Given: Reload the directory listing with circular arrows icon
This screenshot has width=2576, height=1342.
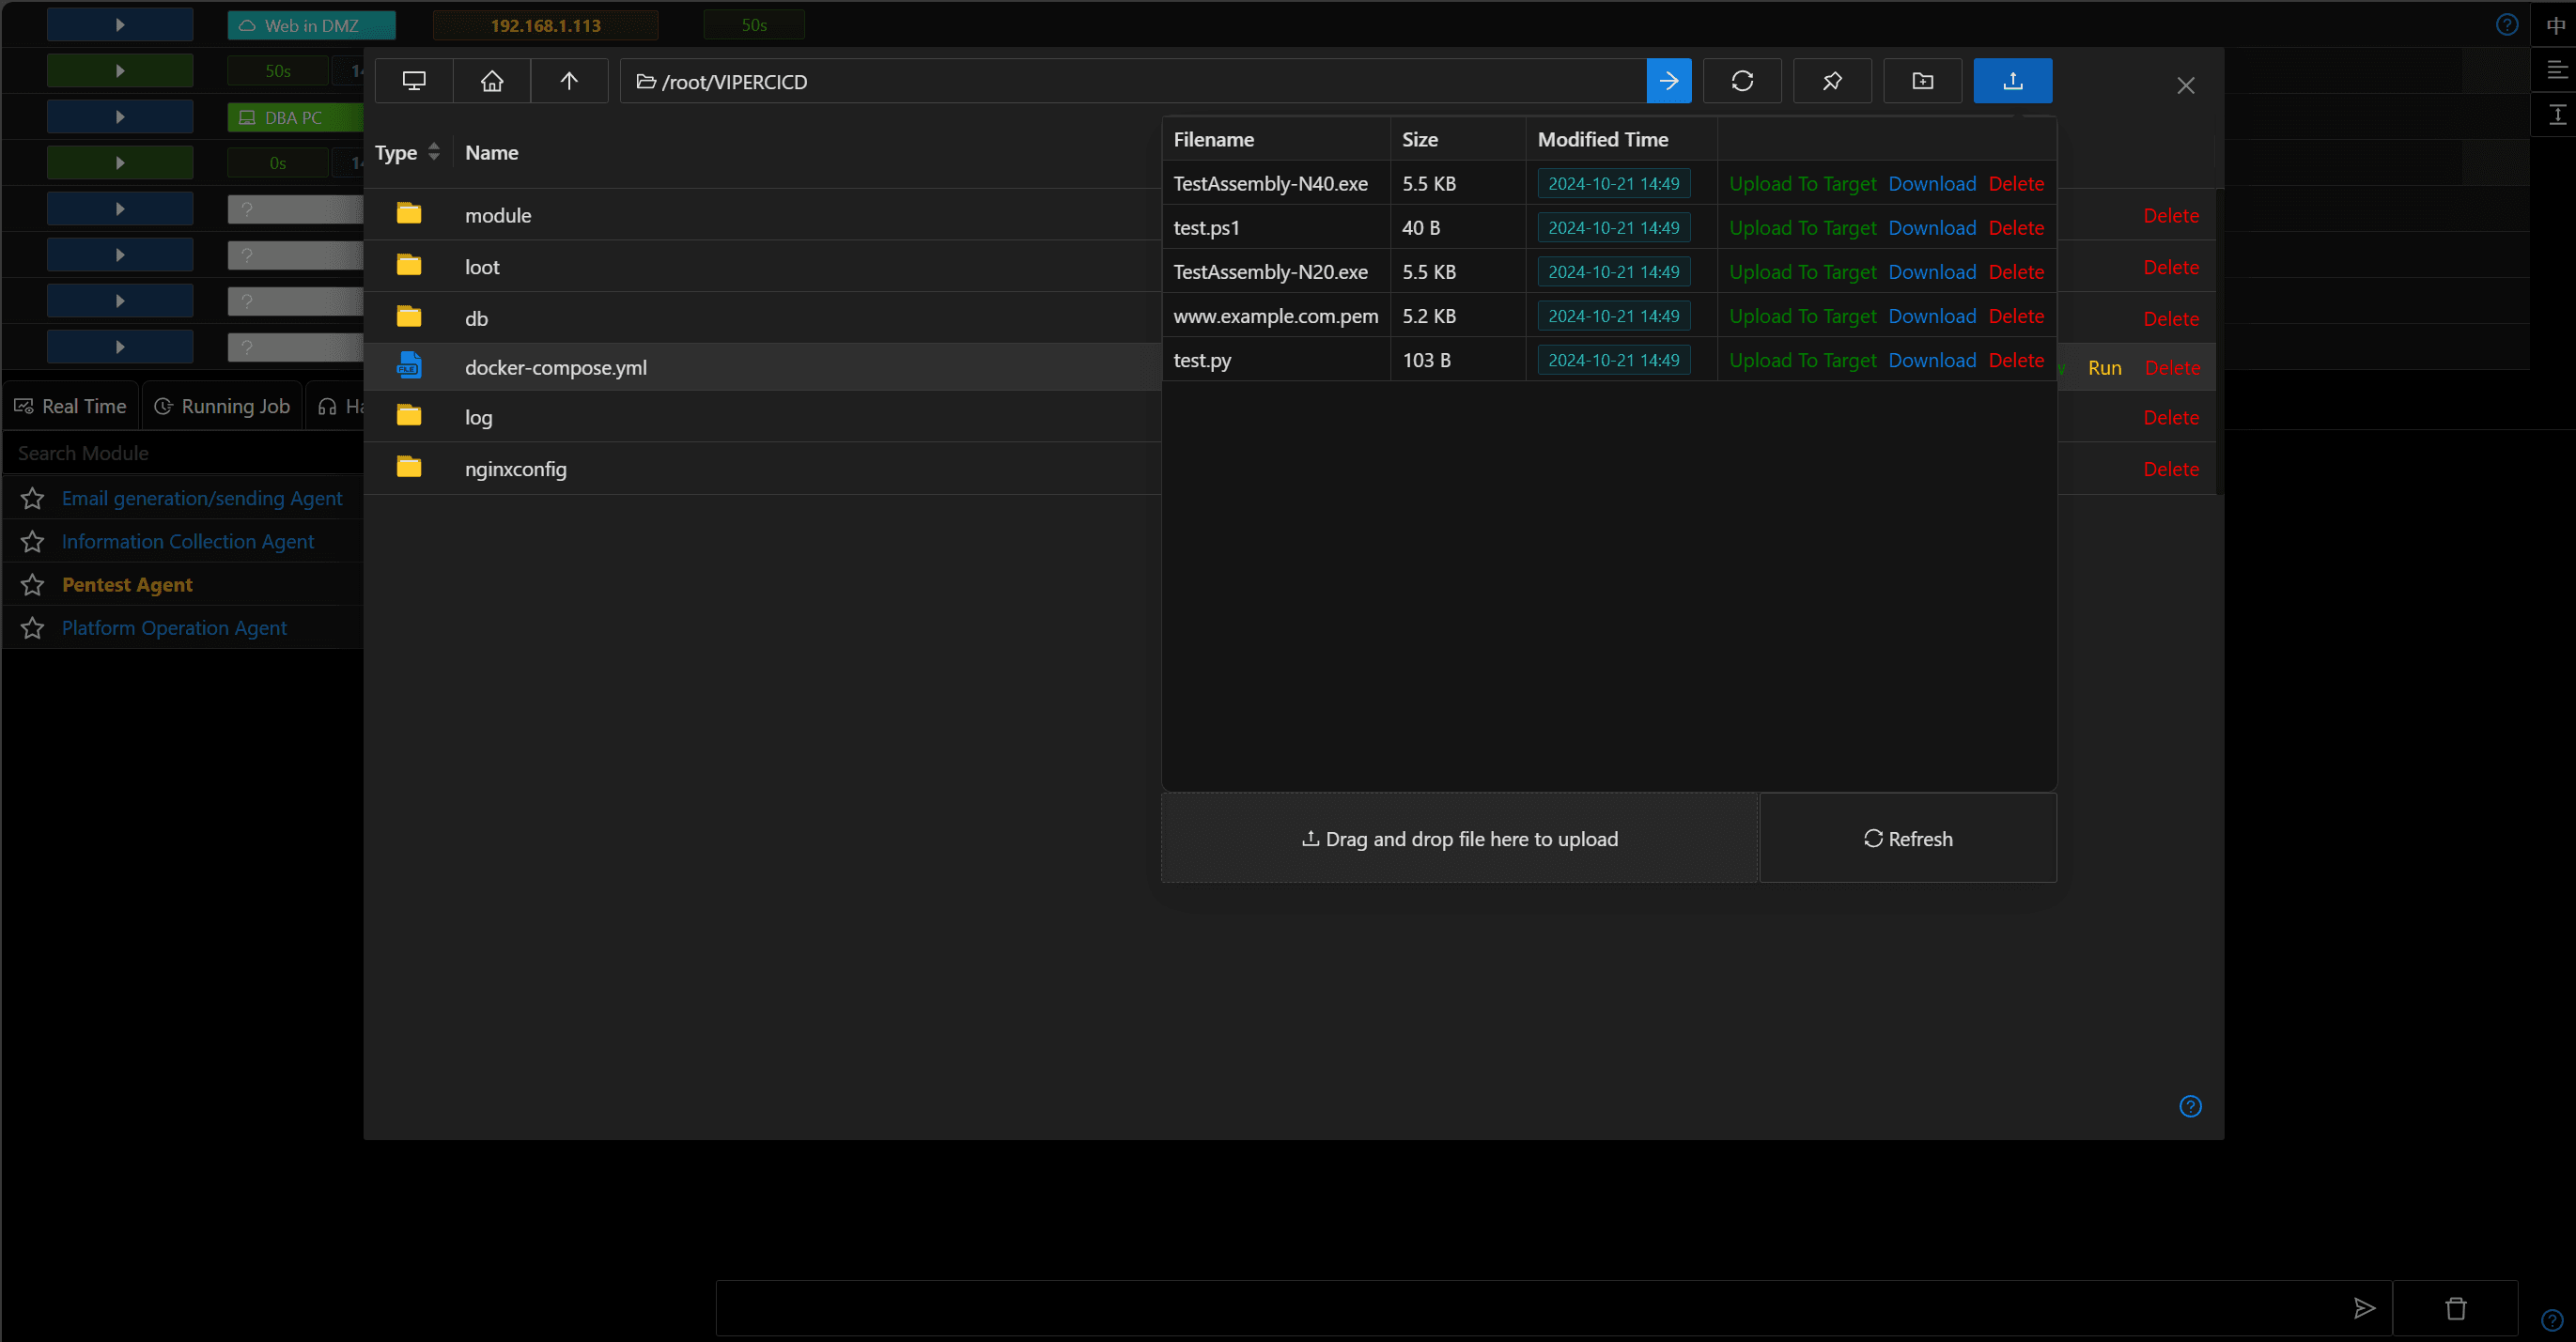Looking at the screenshot, I should tap(1742, 81).
